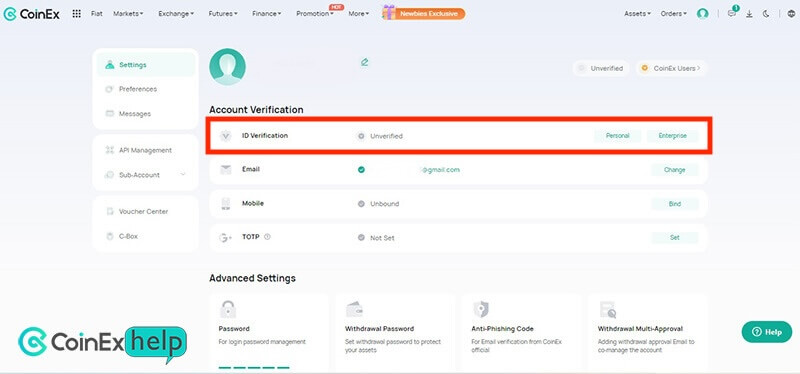Click the TOTP Google row icon

(226, 238)
